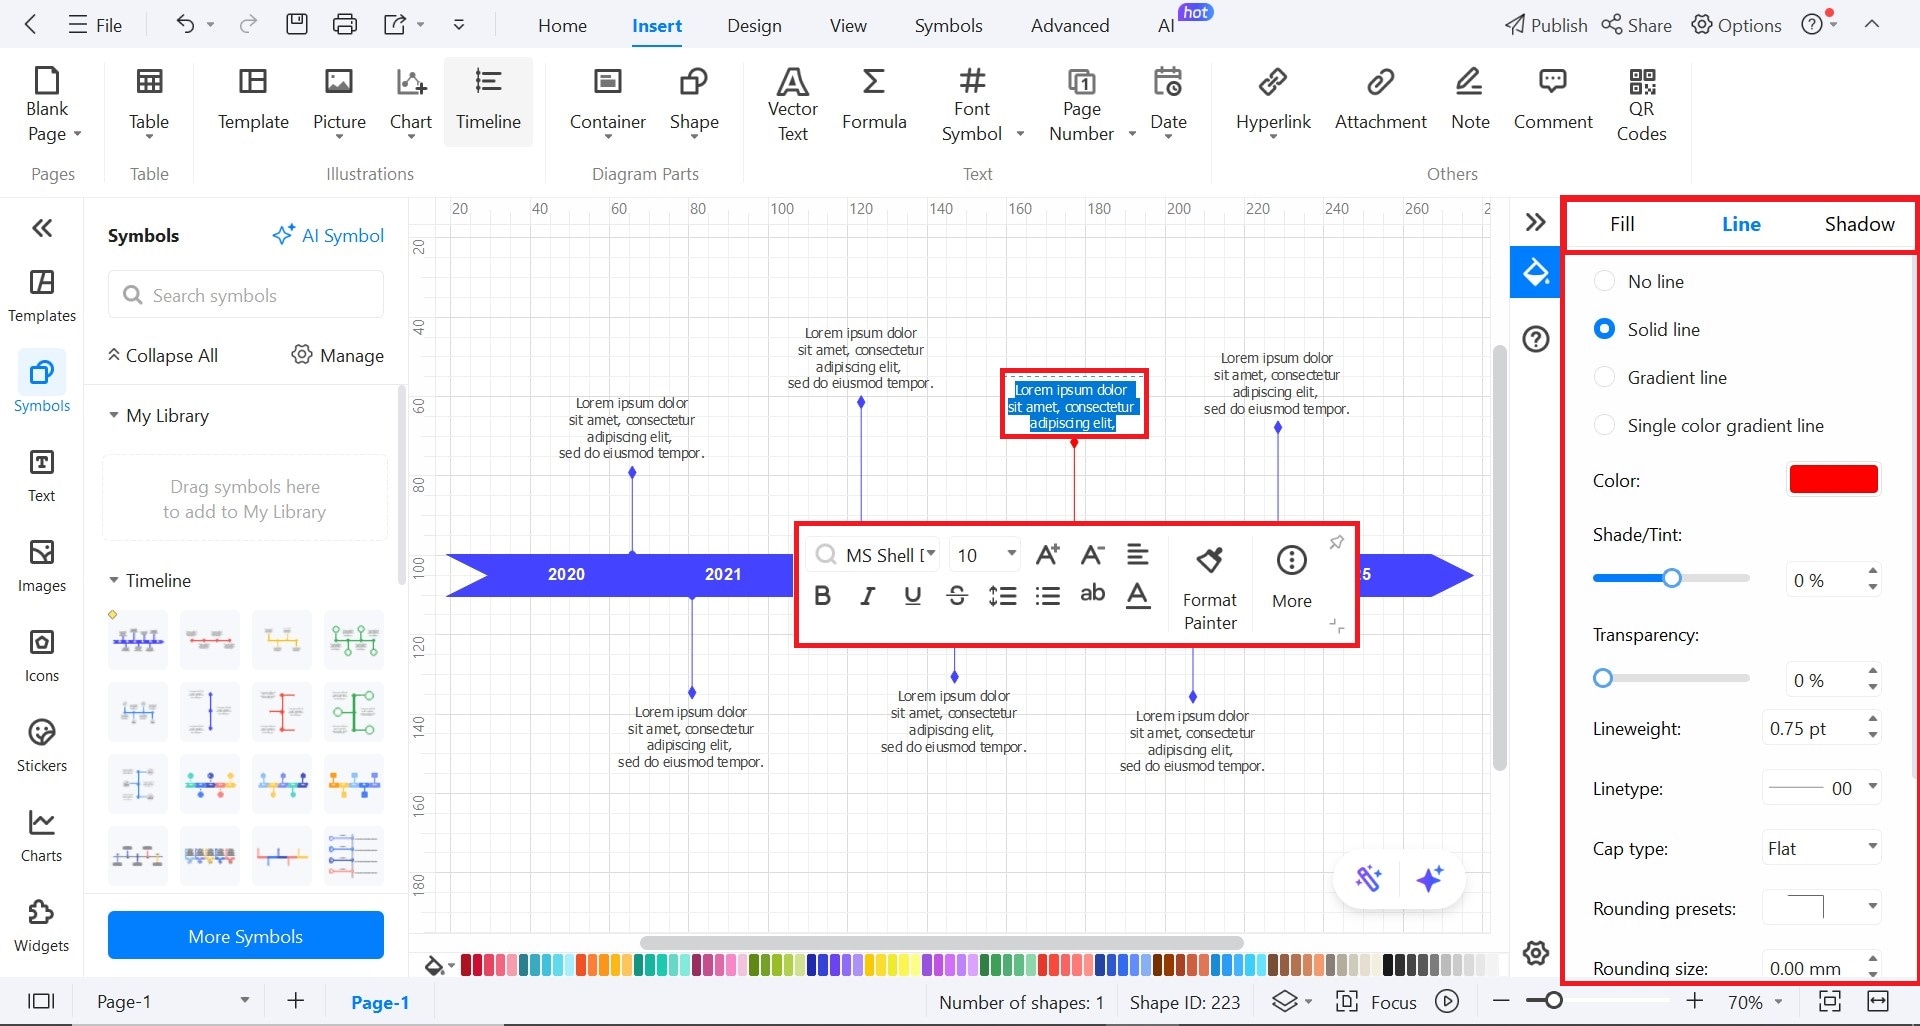Collapse the My Library section
Screen dimensions: 1920x1026
[114, 415]
